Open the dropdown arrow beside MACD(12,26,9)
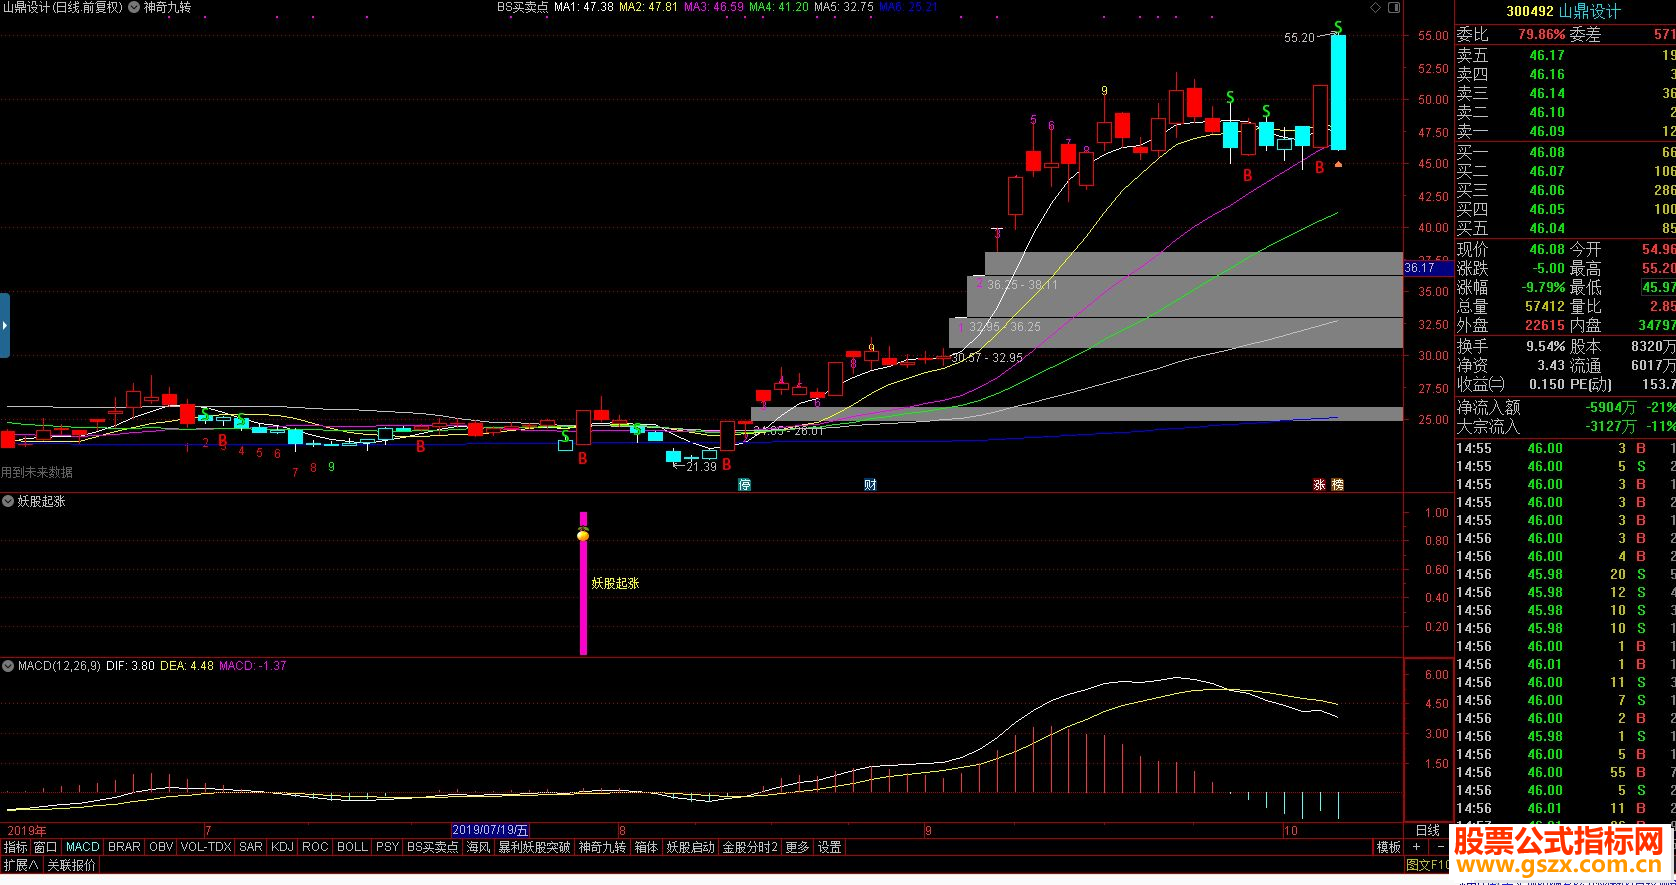 coord(8,665)
